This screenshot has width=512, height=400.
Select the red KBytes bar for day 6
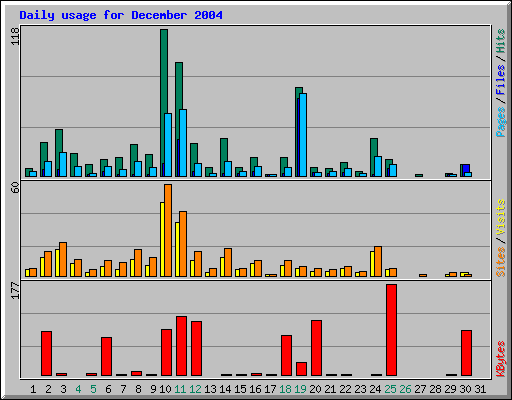point(106,356)
